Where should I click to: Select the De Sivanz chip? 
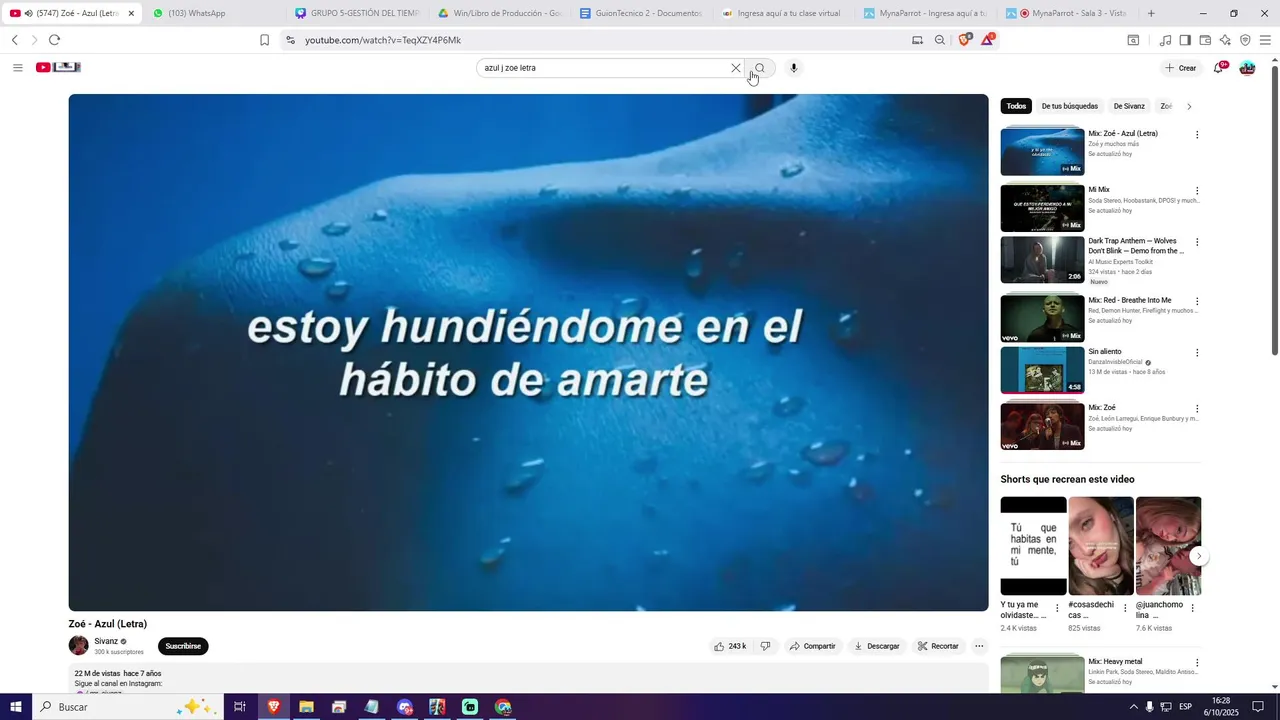click(x=1129, y=106)
